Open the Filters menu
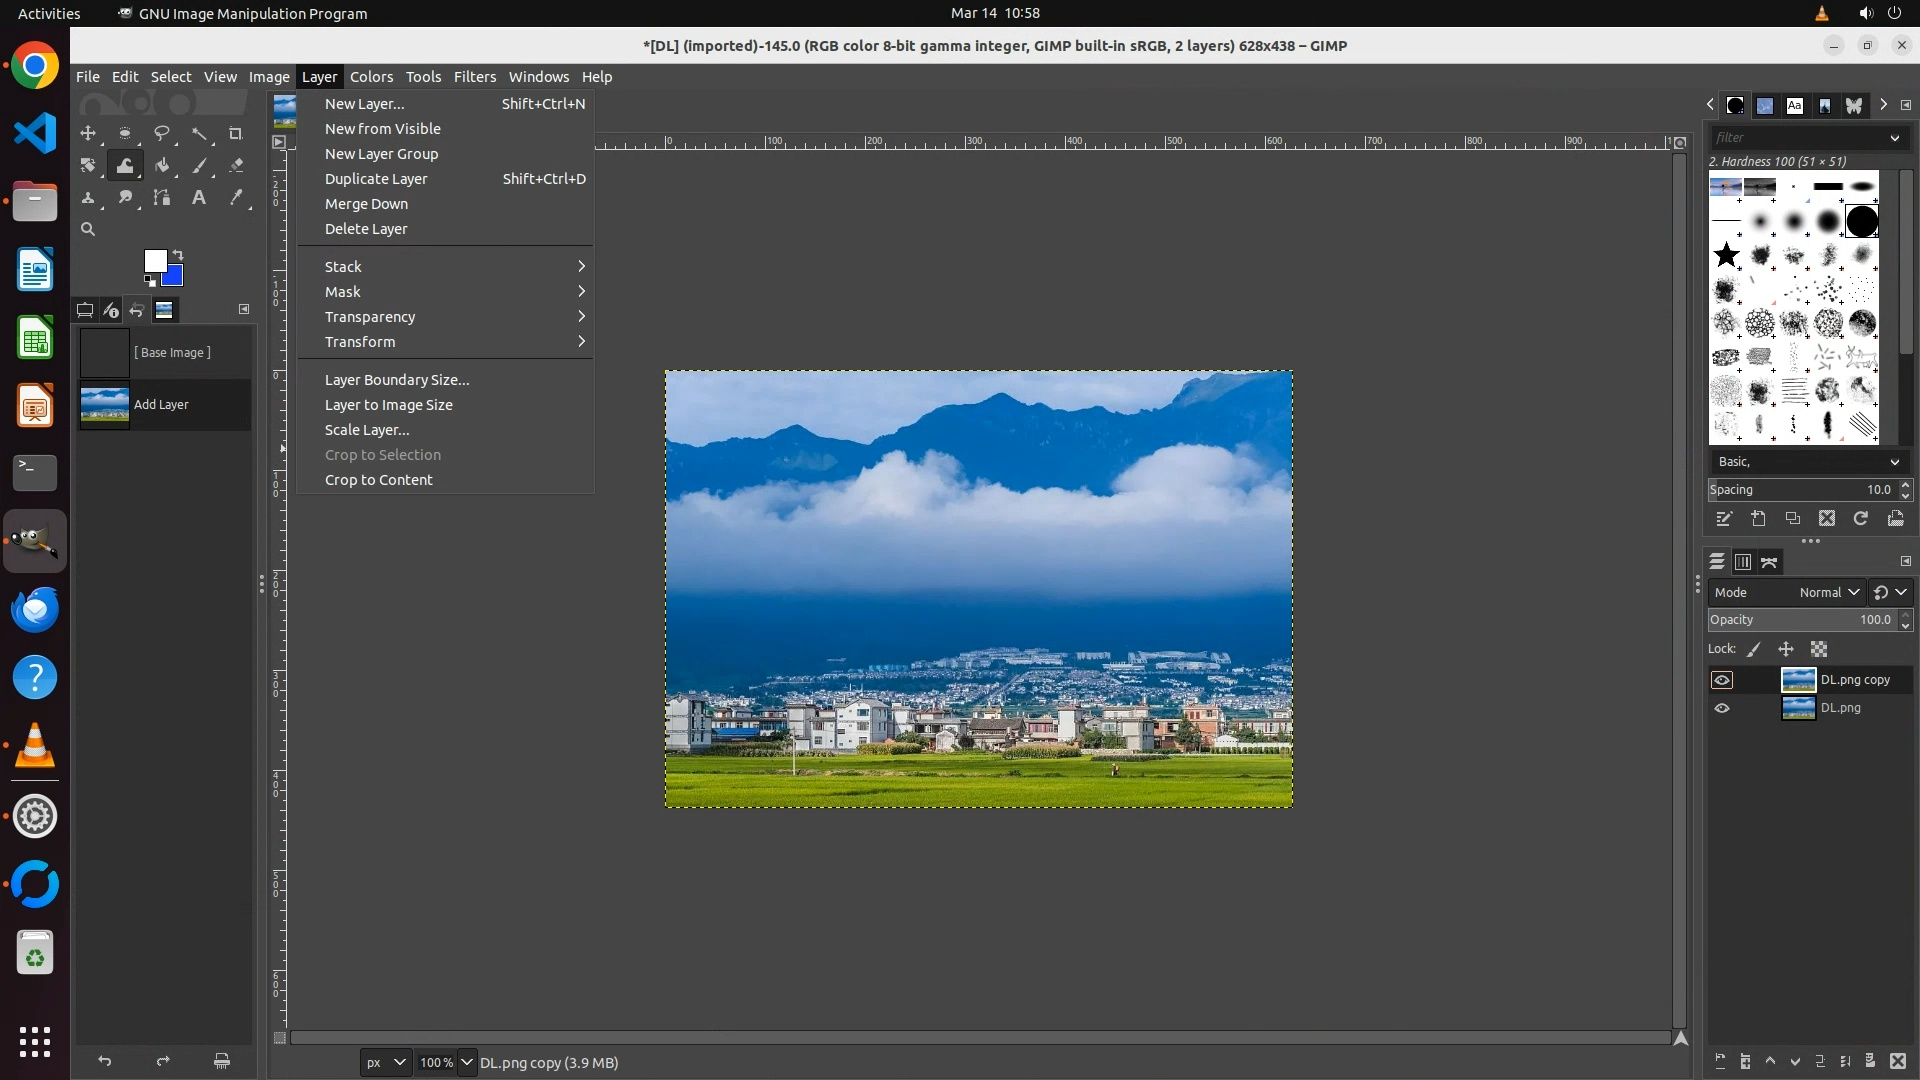This screenshot has width=1920, height=1080. (474, 77)
